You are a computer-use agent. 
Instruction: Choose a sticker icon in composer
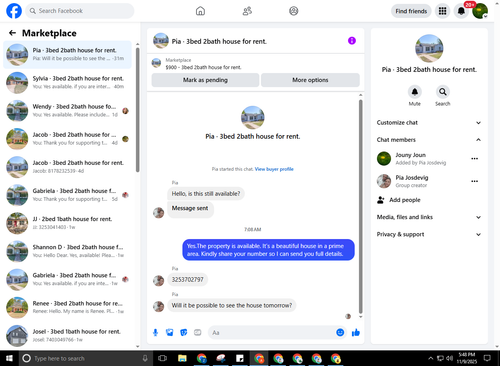coord(184,332)
